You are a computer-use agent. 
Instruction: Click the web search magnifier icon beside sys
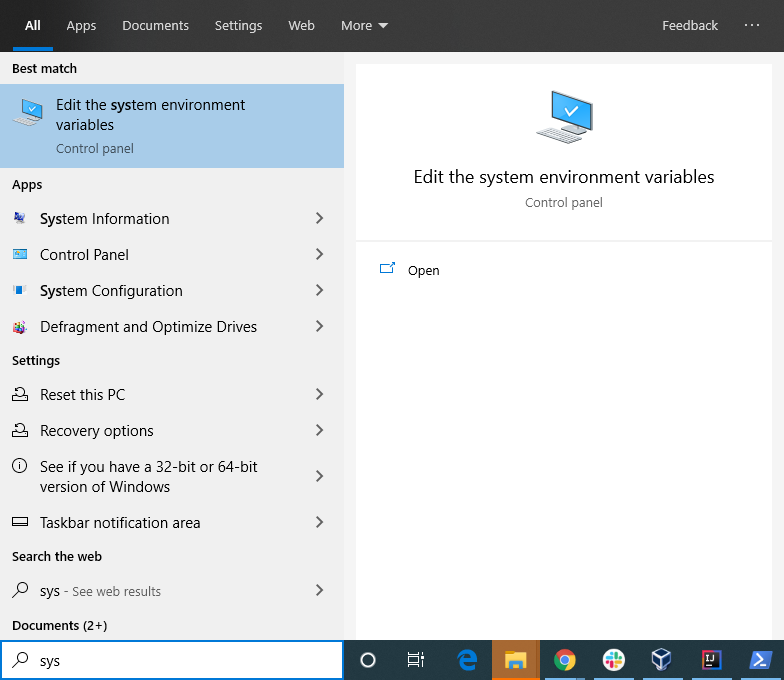[x=20, y=590]
